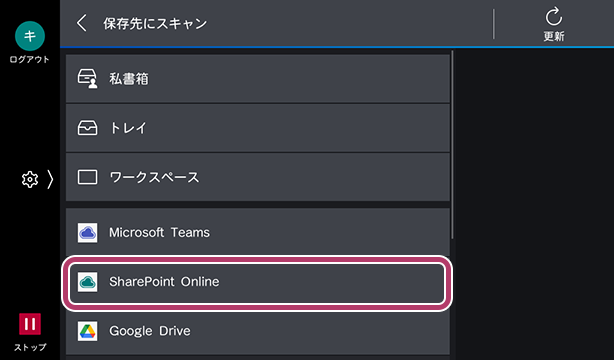This screenshot has width=614, height=360.
Task: Click the 保存先にスキャン title text
Action: coord(155,24)
